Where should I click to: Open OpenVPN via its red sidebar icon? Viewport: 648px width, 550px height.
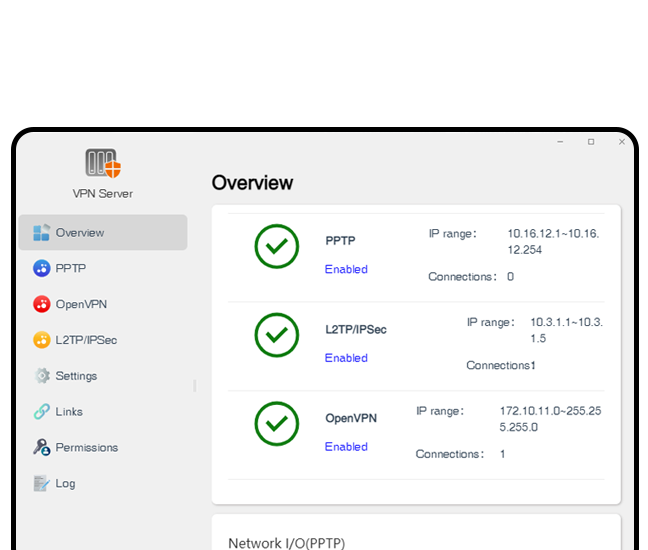click(41, 305)
